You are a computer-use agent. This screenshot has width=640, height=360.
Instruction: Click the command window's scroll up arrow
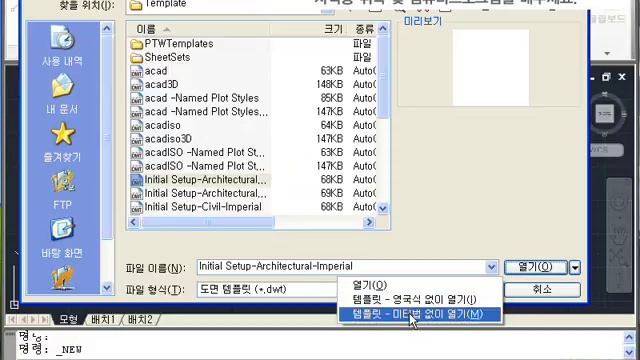629,338
